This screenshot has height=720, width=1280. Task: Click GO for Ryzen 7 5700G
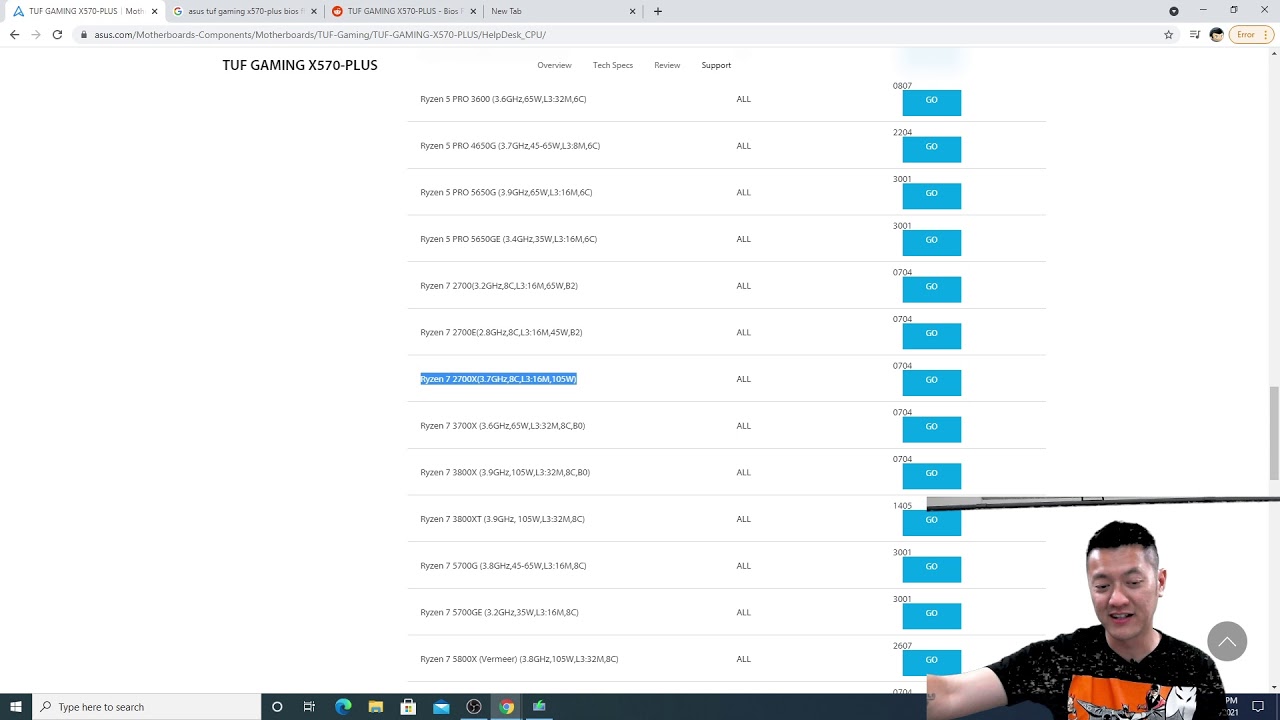(x=931, y=568)
